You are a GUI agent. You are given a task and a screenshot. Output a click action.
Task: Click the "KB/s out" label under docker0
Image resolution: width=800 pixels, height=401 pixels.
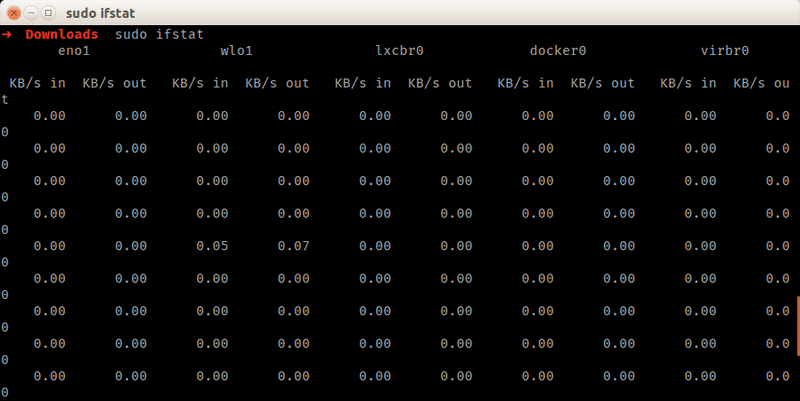pyautogui.click(x=603, y=83)
